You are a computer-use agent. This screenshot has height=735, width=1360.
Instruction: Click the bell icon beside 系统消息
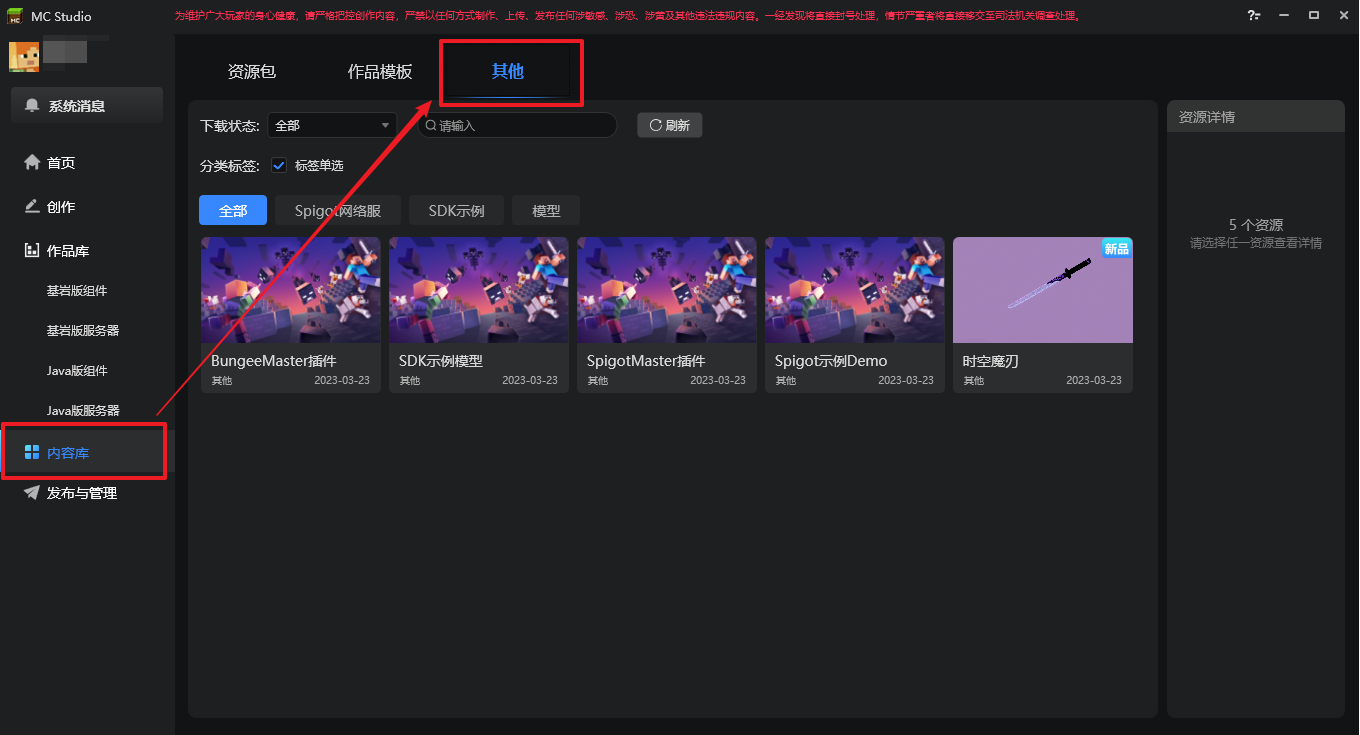pos(33,105)
